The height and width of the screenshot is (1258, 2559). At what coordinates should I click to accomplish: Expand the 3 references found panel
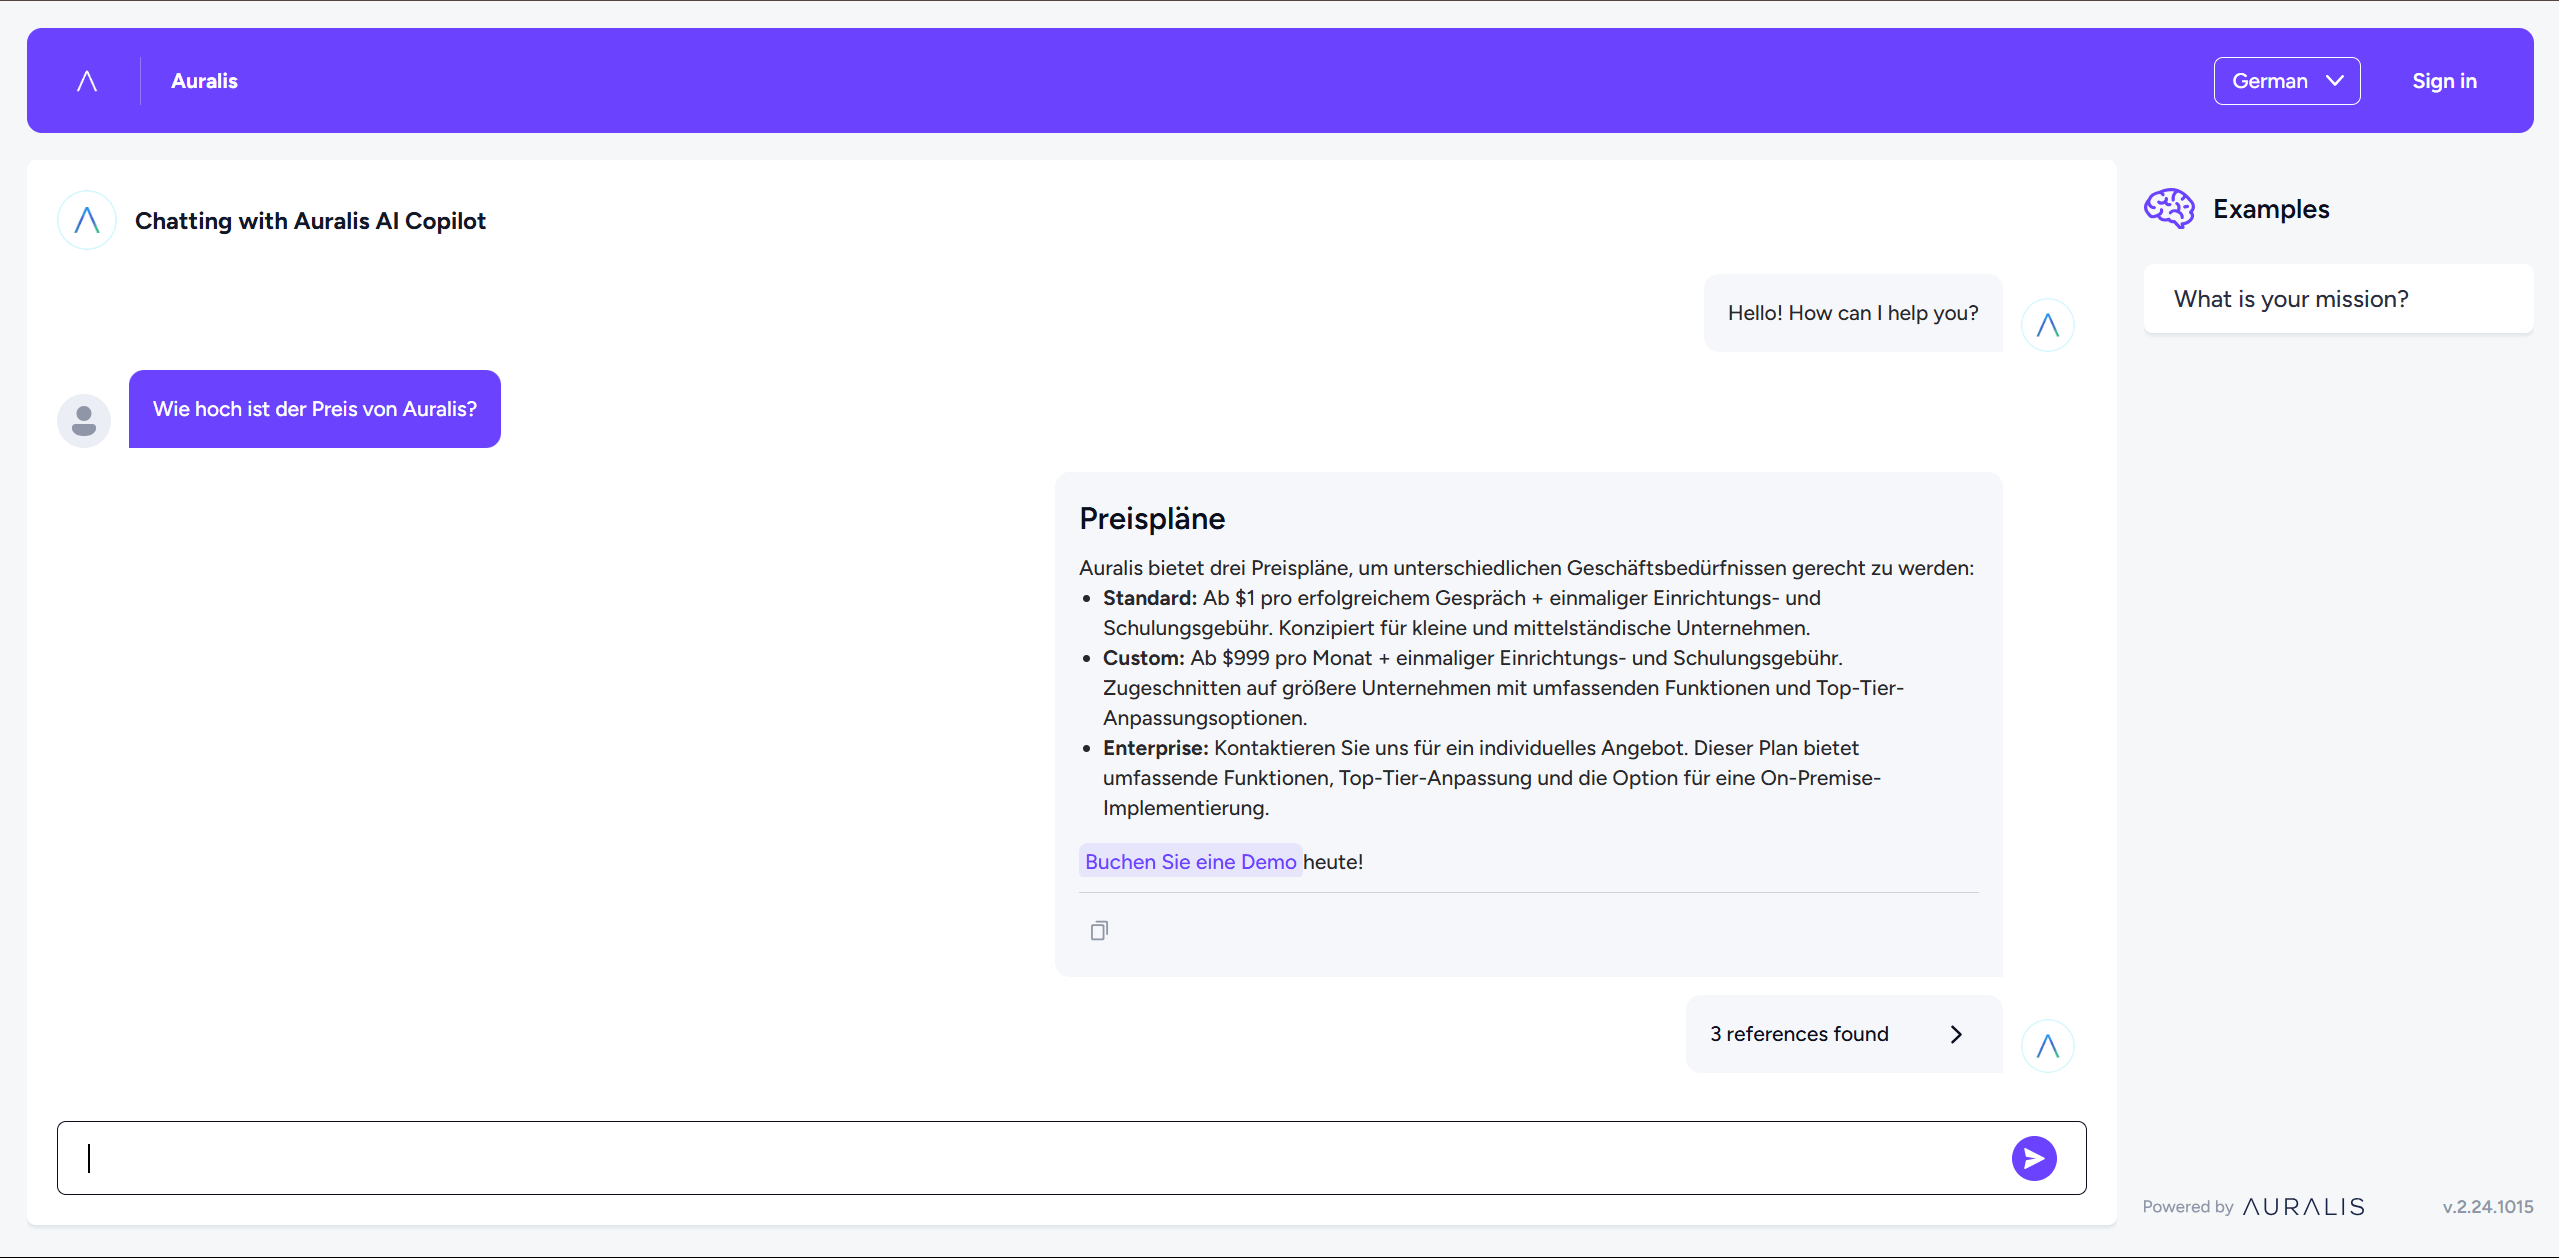pyautogui.click(x=1844, y=1034)
